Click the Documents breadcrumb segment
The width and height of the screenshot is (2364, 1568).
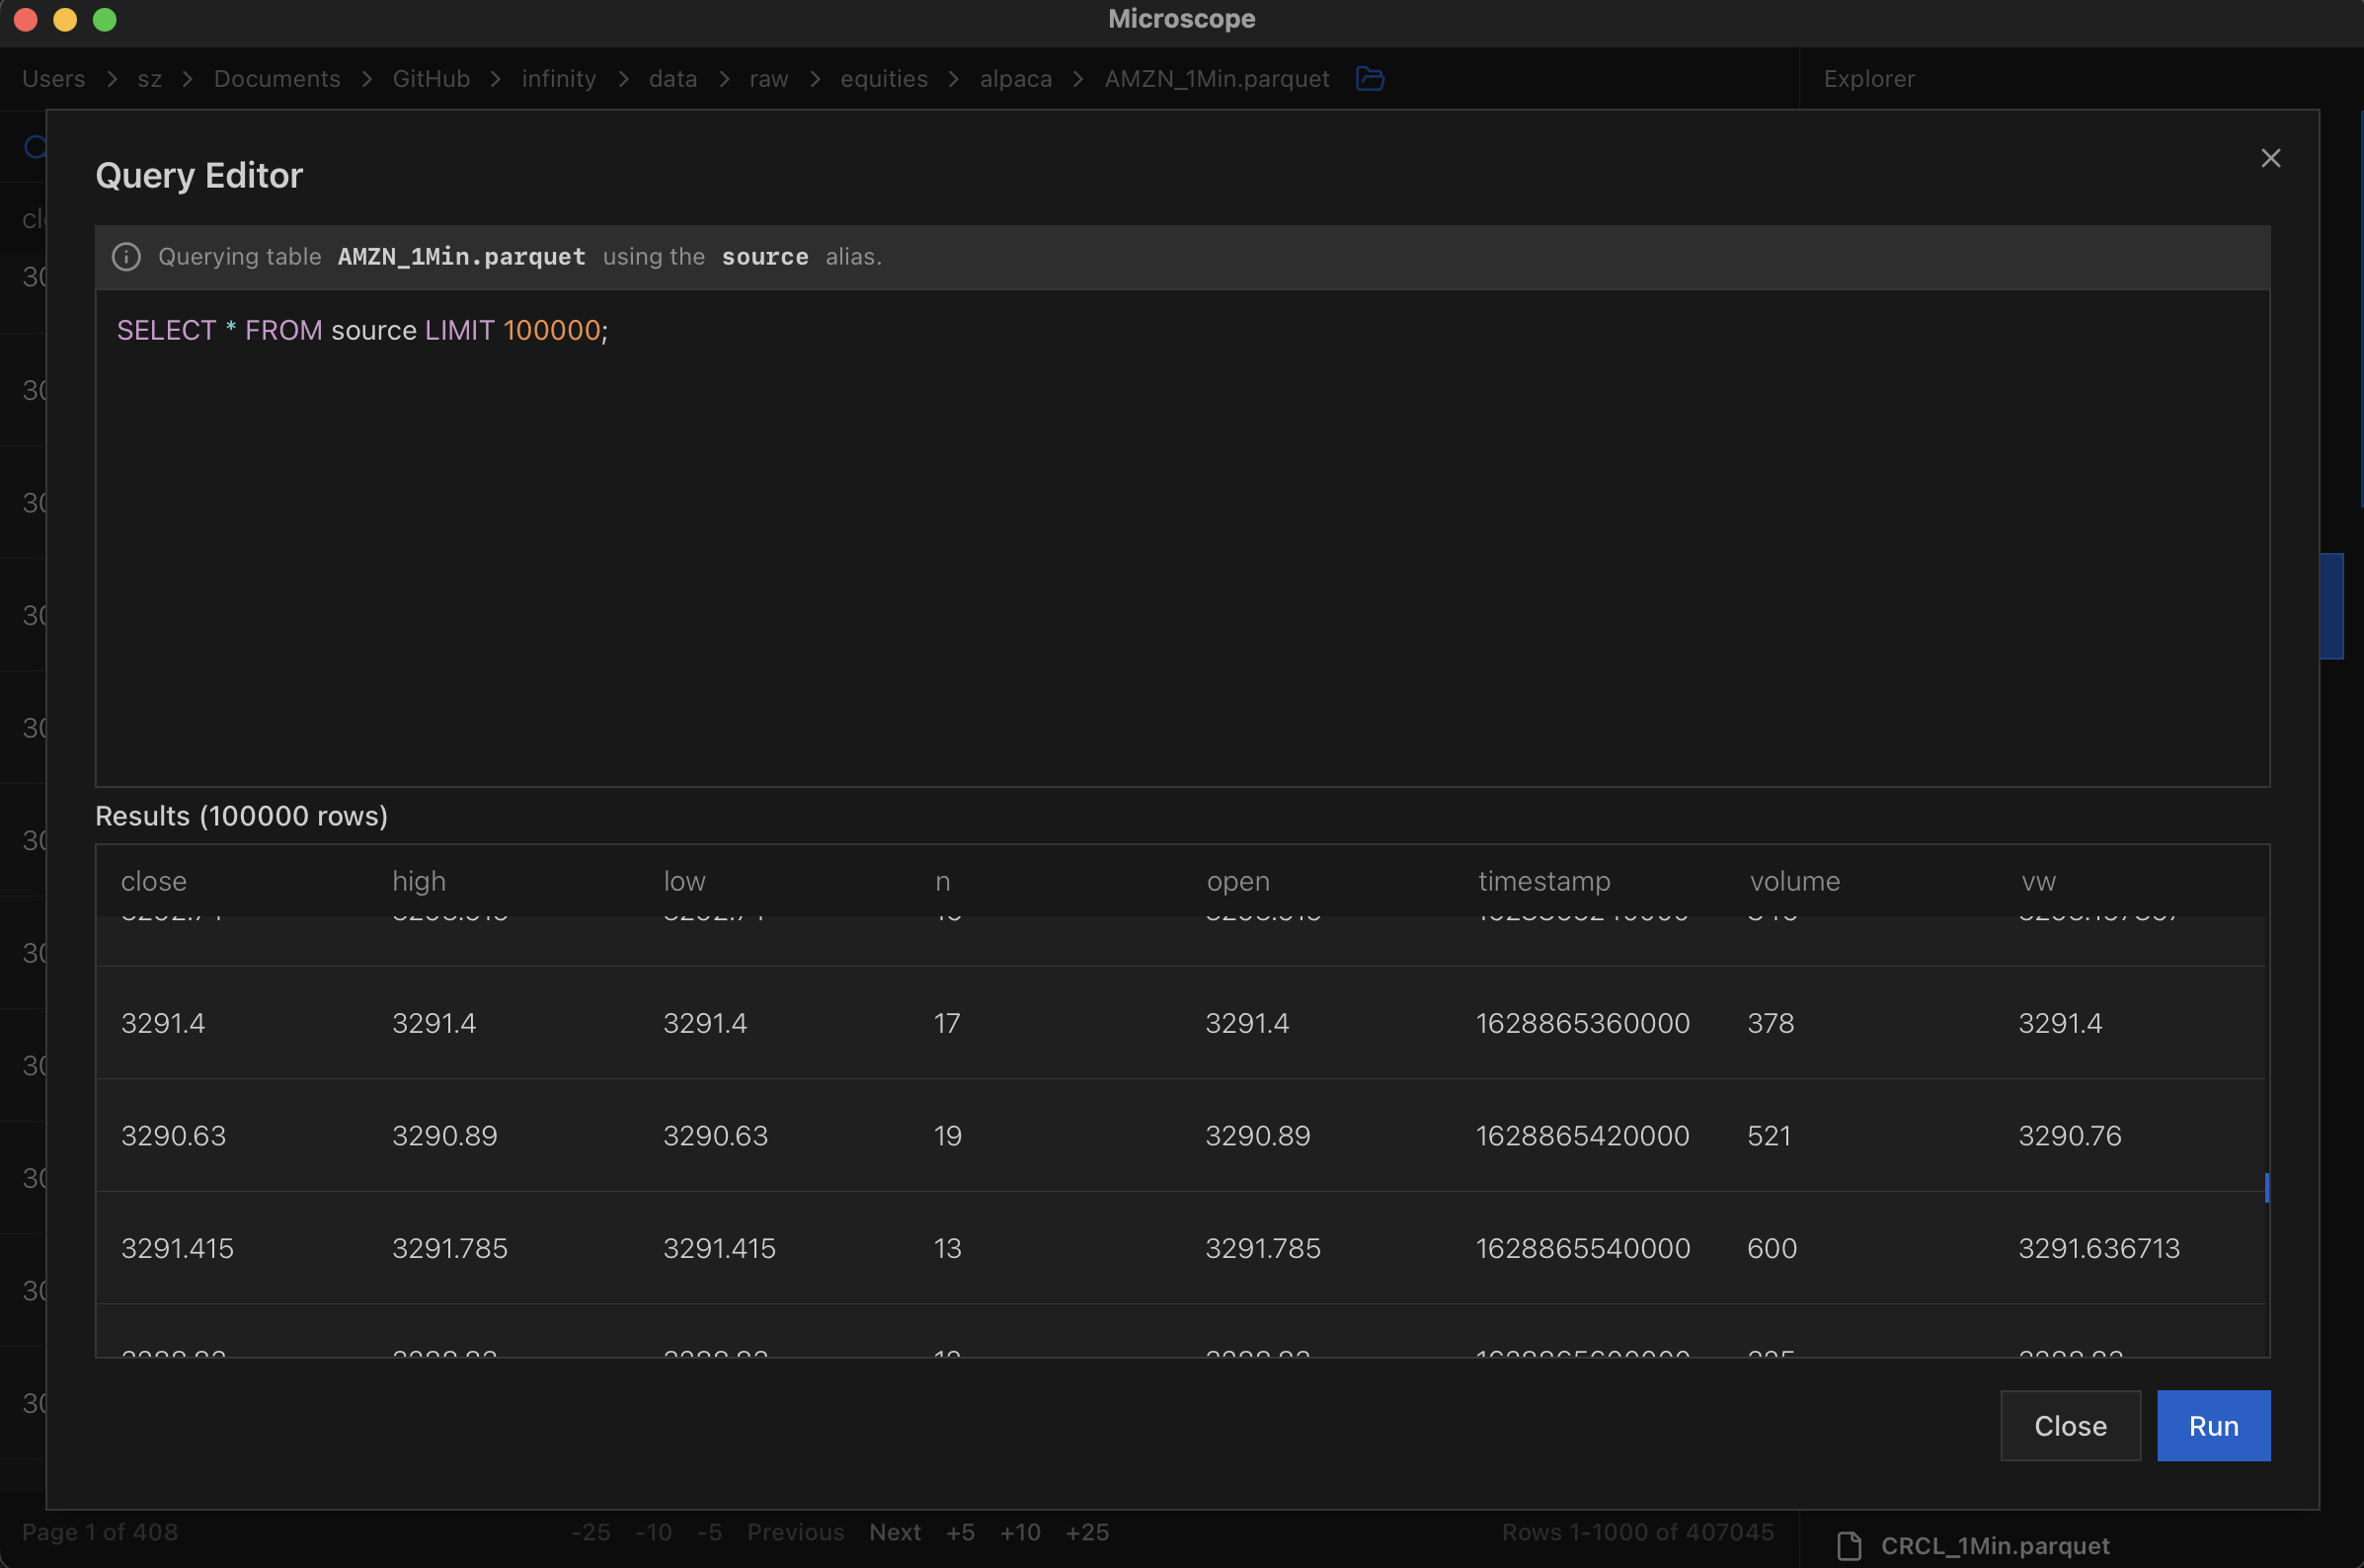(277, 78)
